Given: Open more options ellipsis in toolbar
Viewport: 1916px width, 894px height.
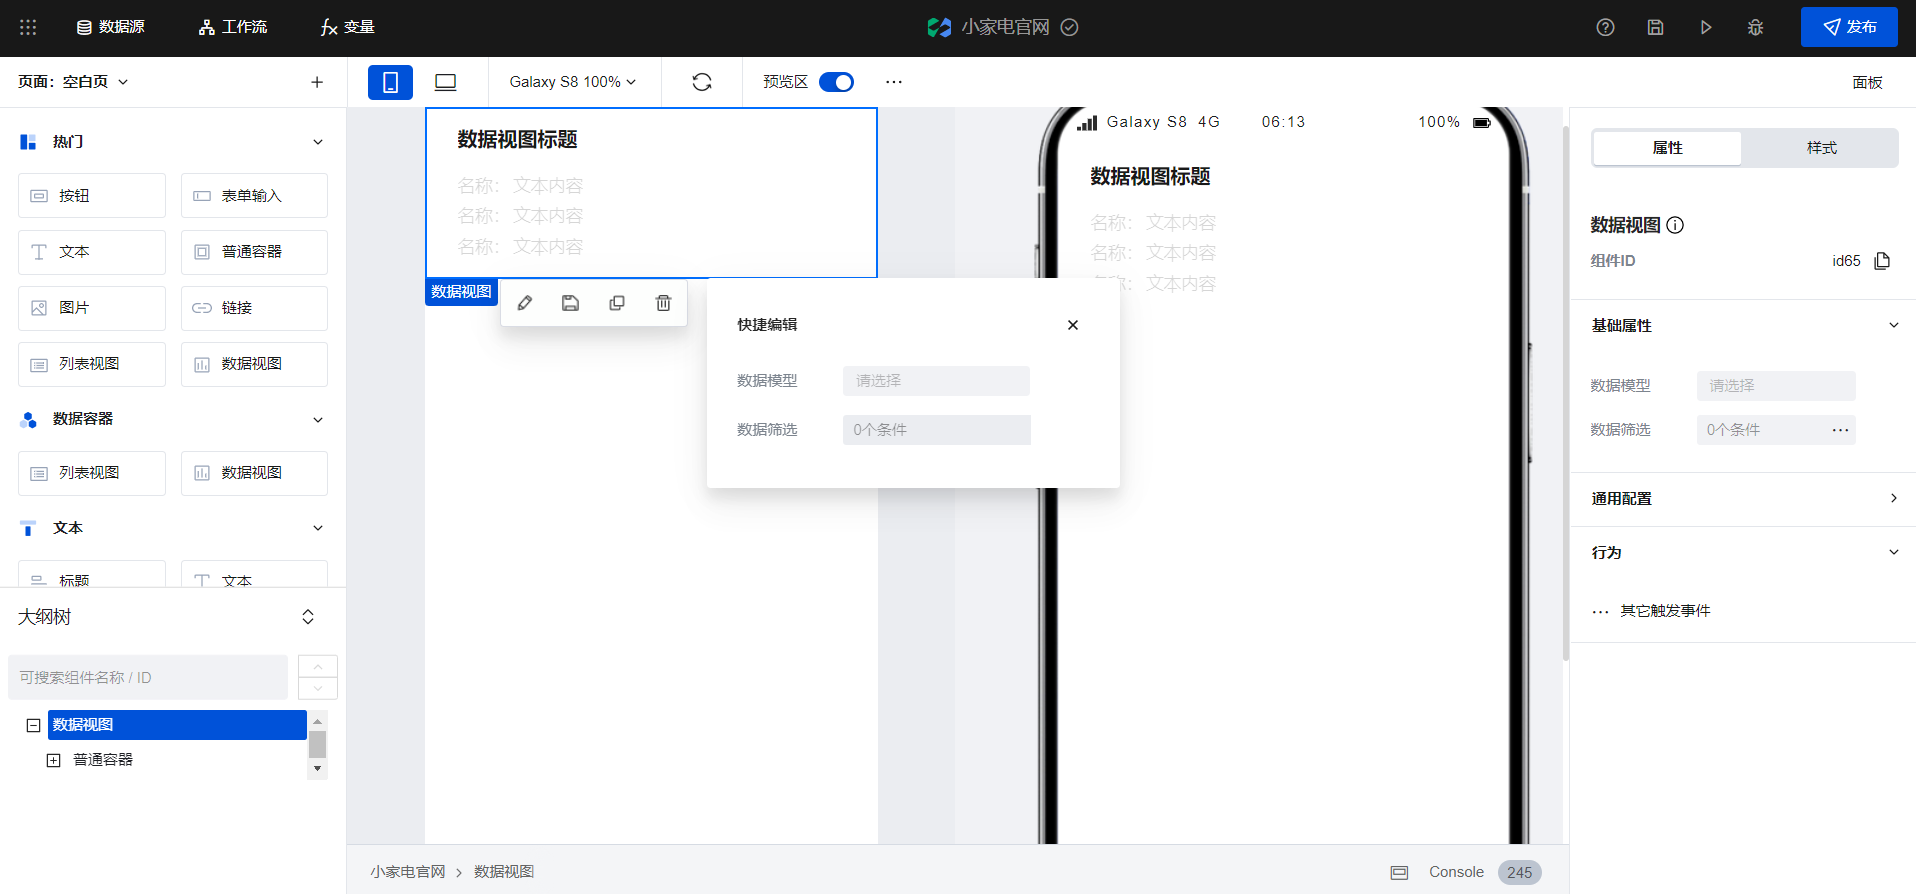Looking at the screenshot, I should (894, 82).
